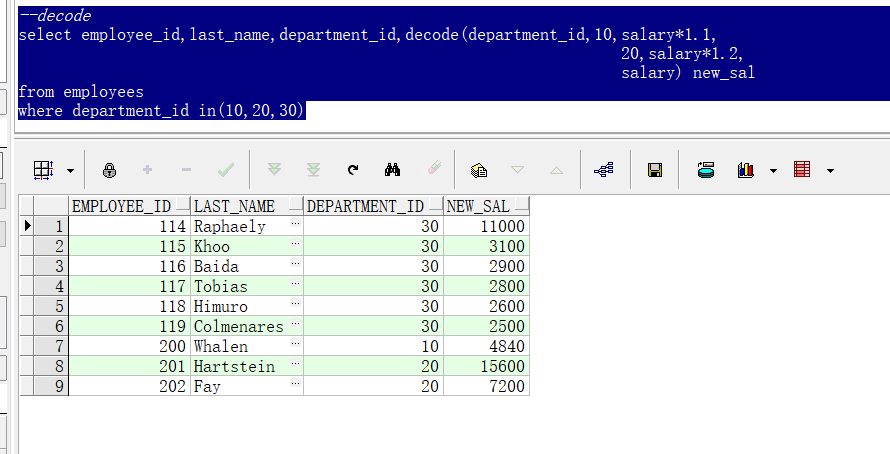Image resolution: width=890 pixels, height=454 pixels.
Task: Click the 'where department_id in(10,20,30)' line
Action: [162, 110]
